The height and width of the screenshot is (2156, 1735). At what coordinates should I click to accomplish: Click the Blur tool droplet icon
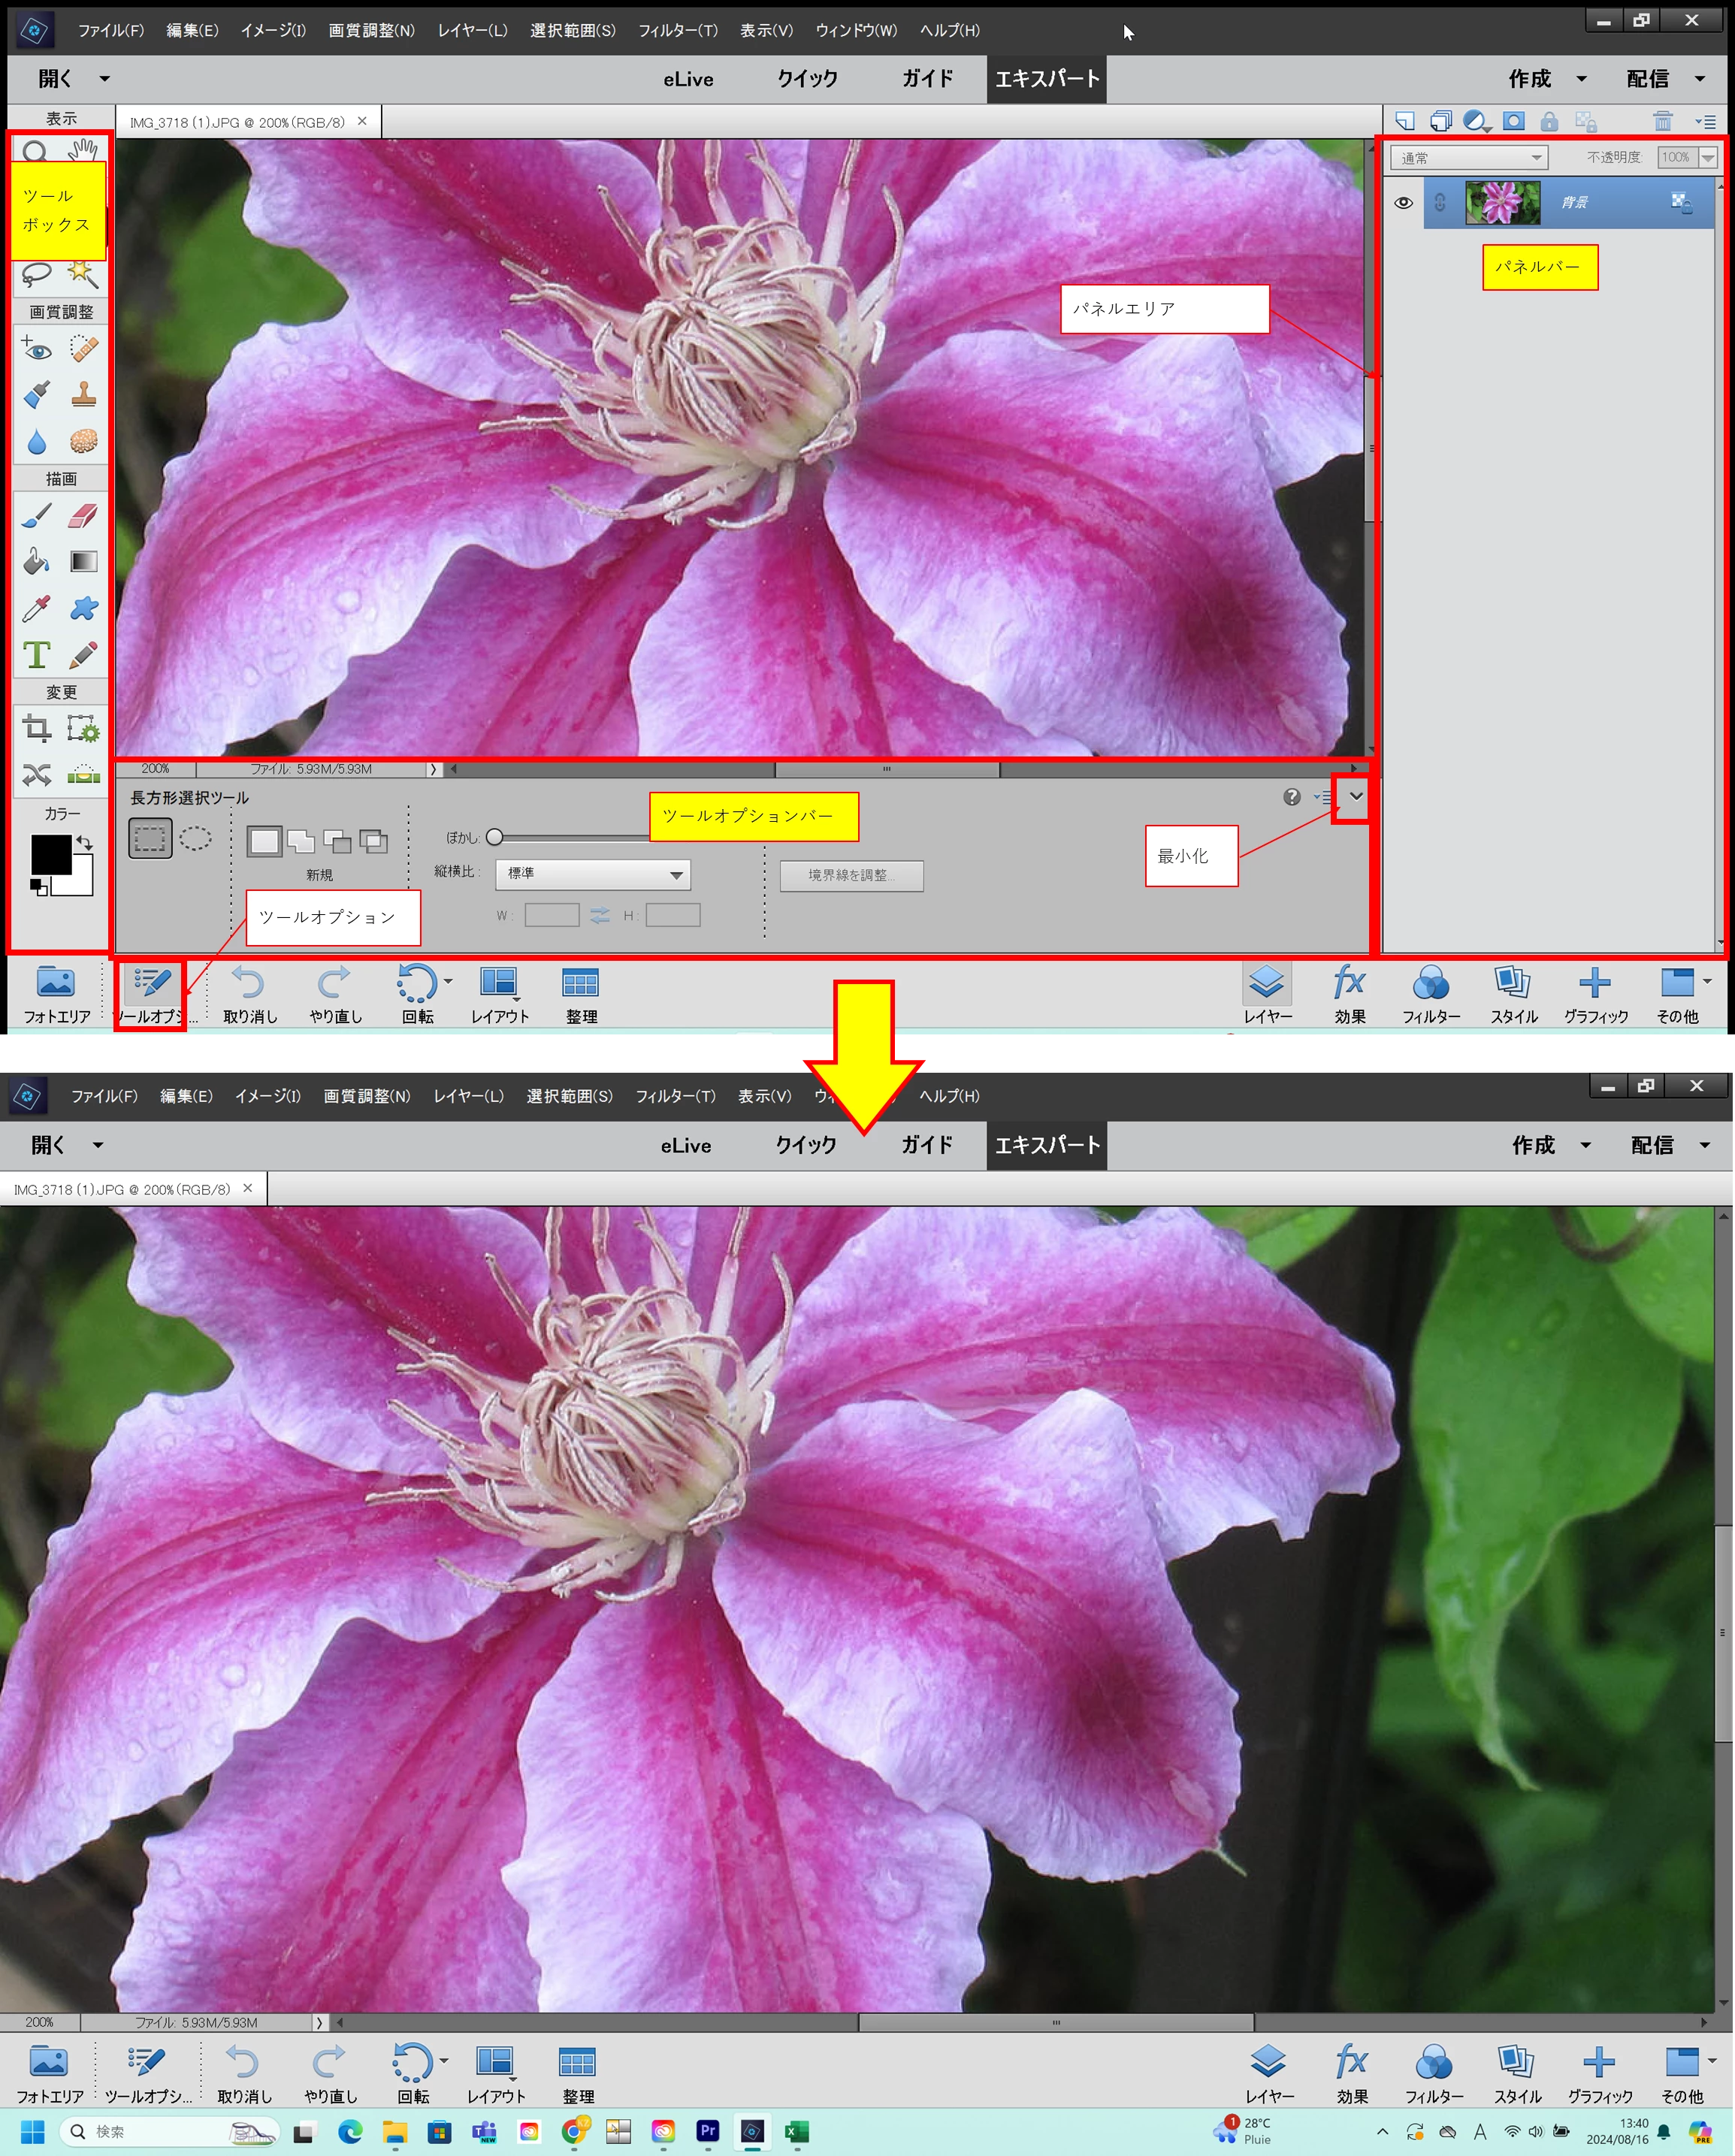pyautogui.click(x=37, y=441)
